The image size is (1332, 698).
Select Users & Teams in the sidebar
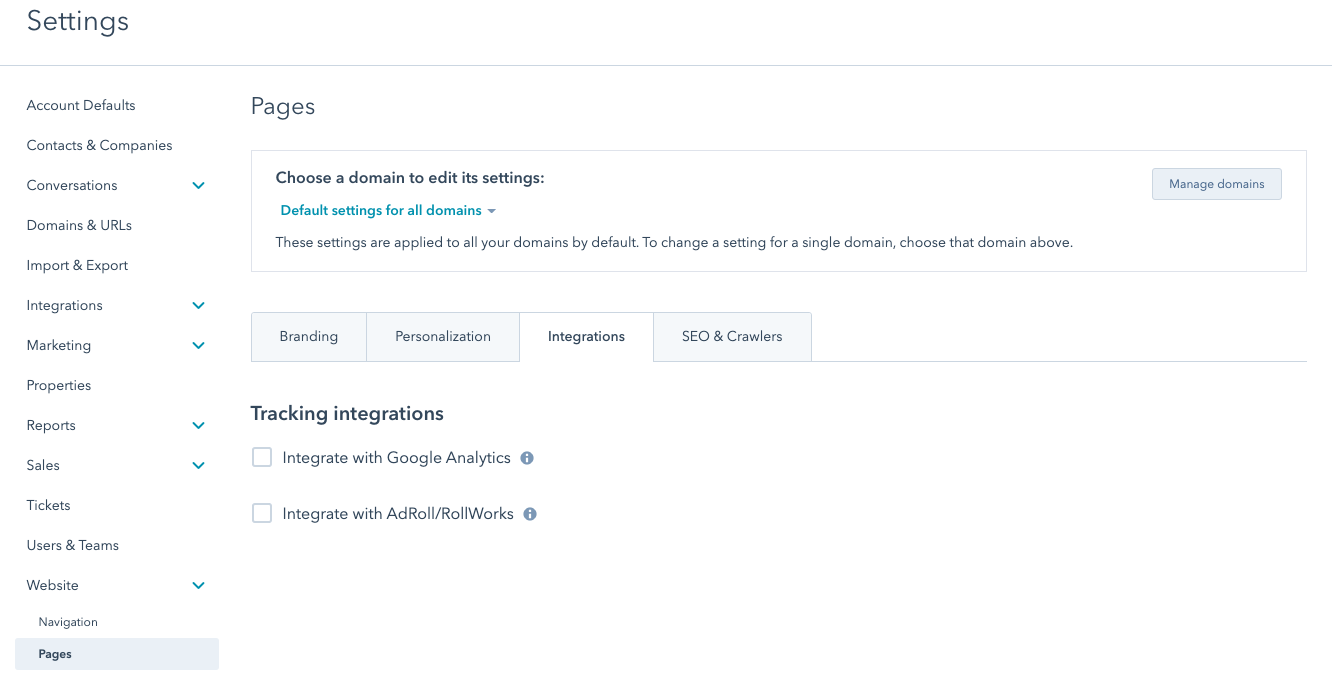[72, 545]
